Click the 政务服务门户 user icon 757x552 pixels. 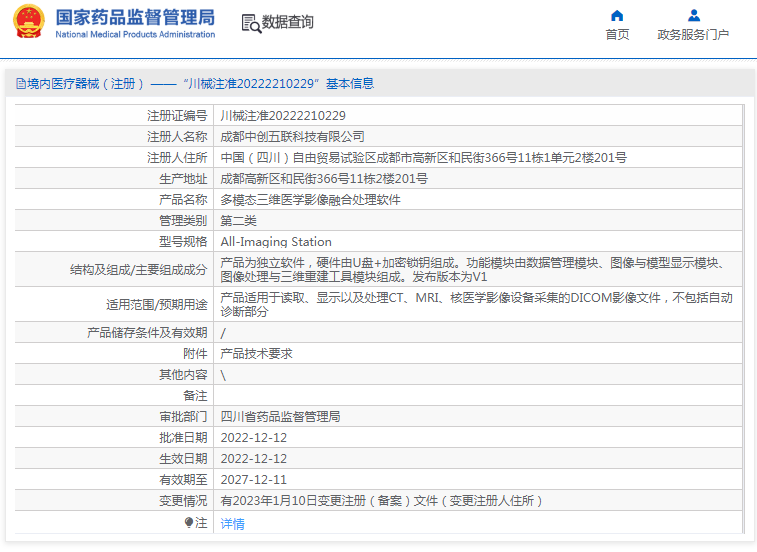click(694, 16)
